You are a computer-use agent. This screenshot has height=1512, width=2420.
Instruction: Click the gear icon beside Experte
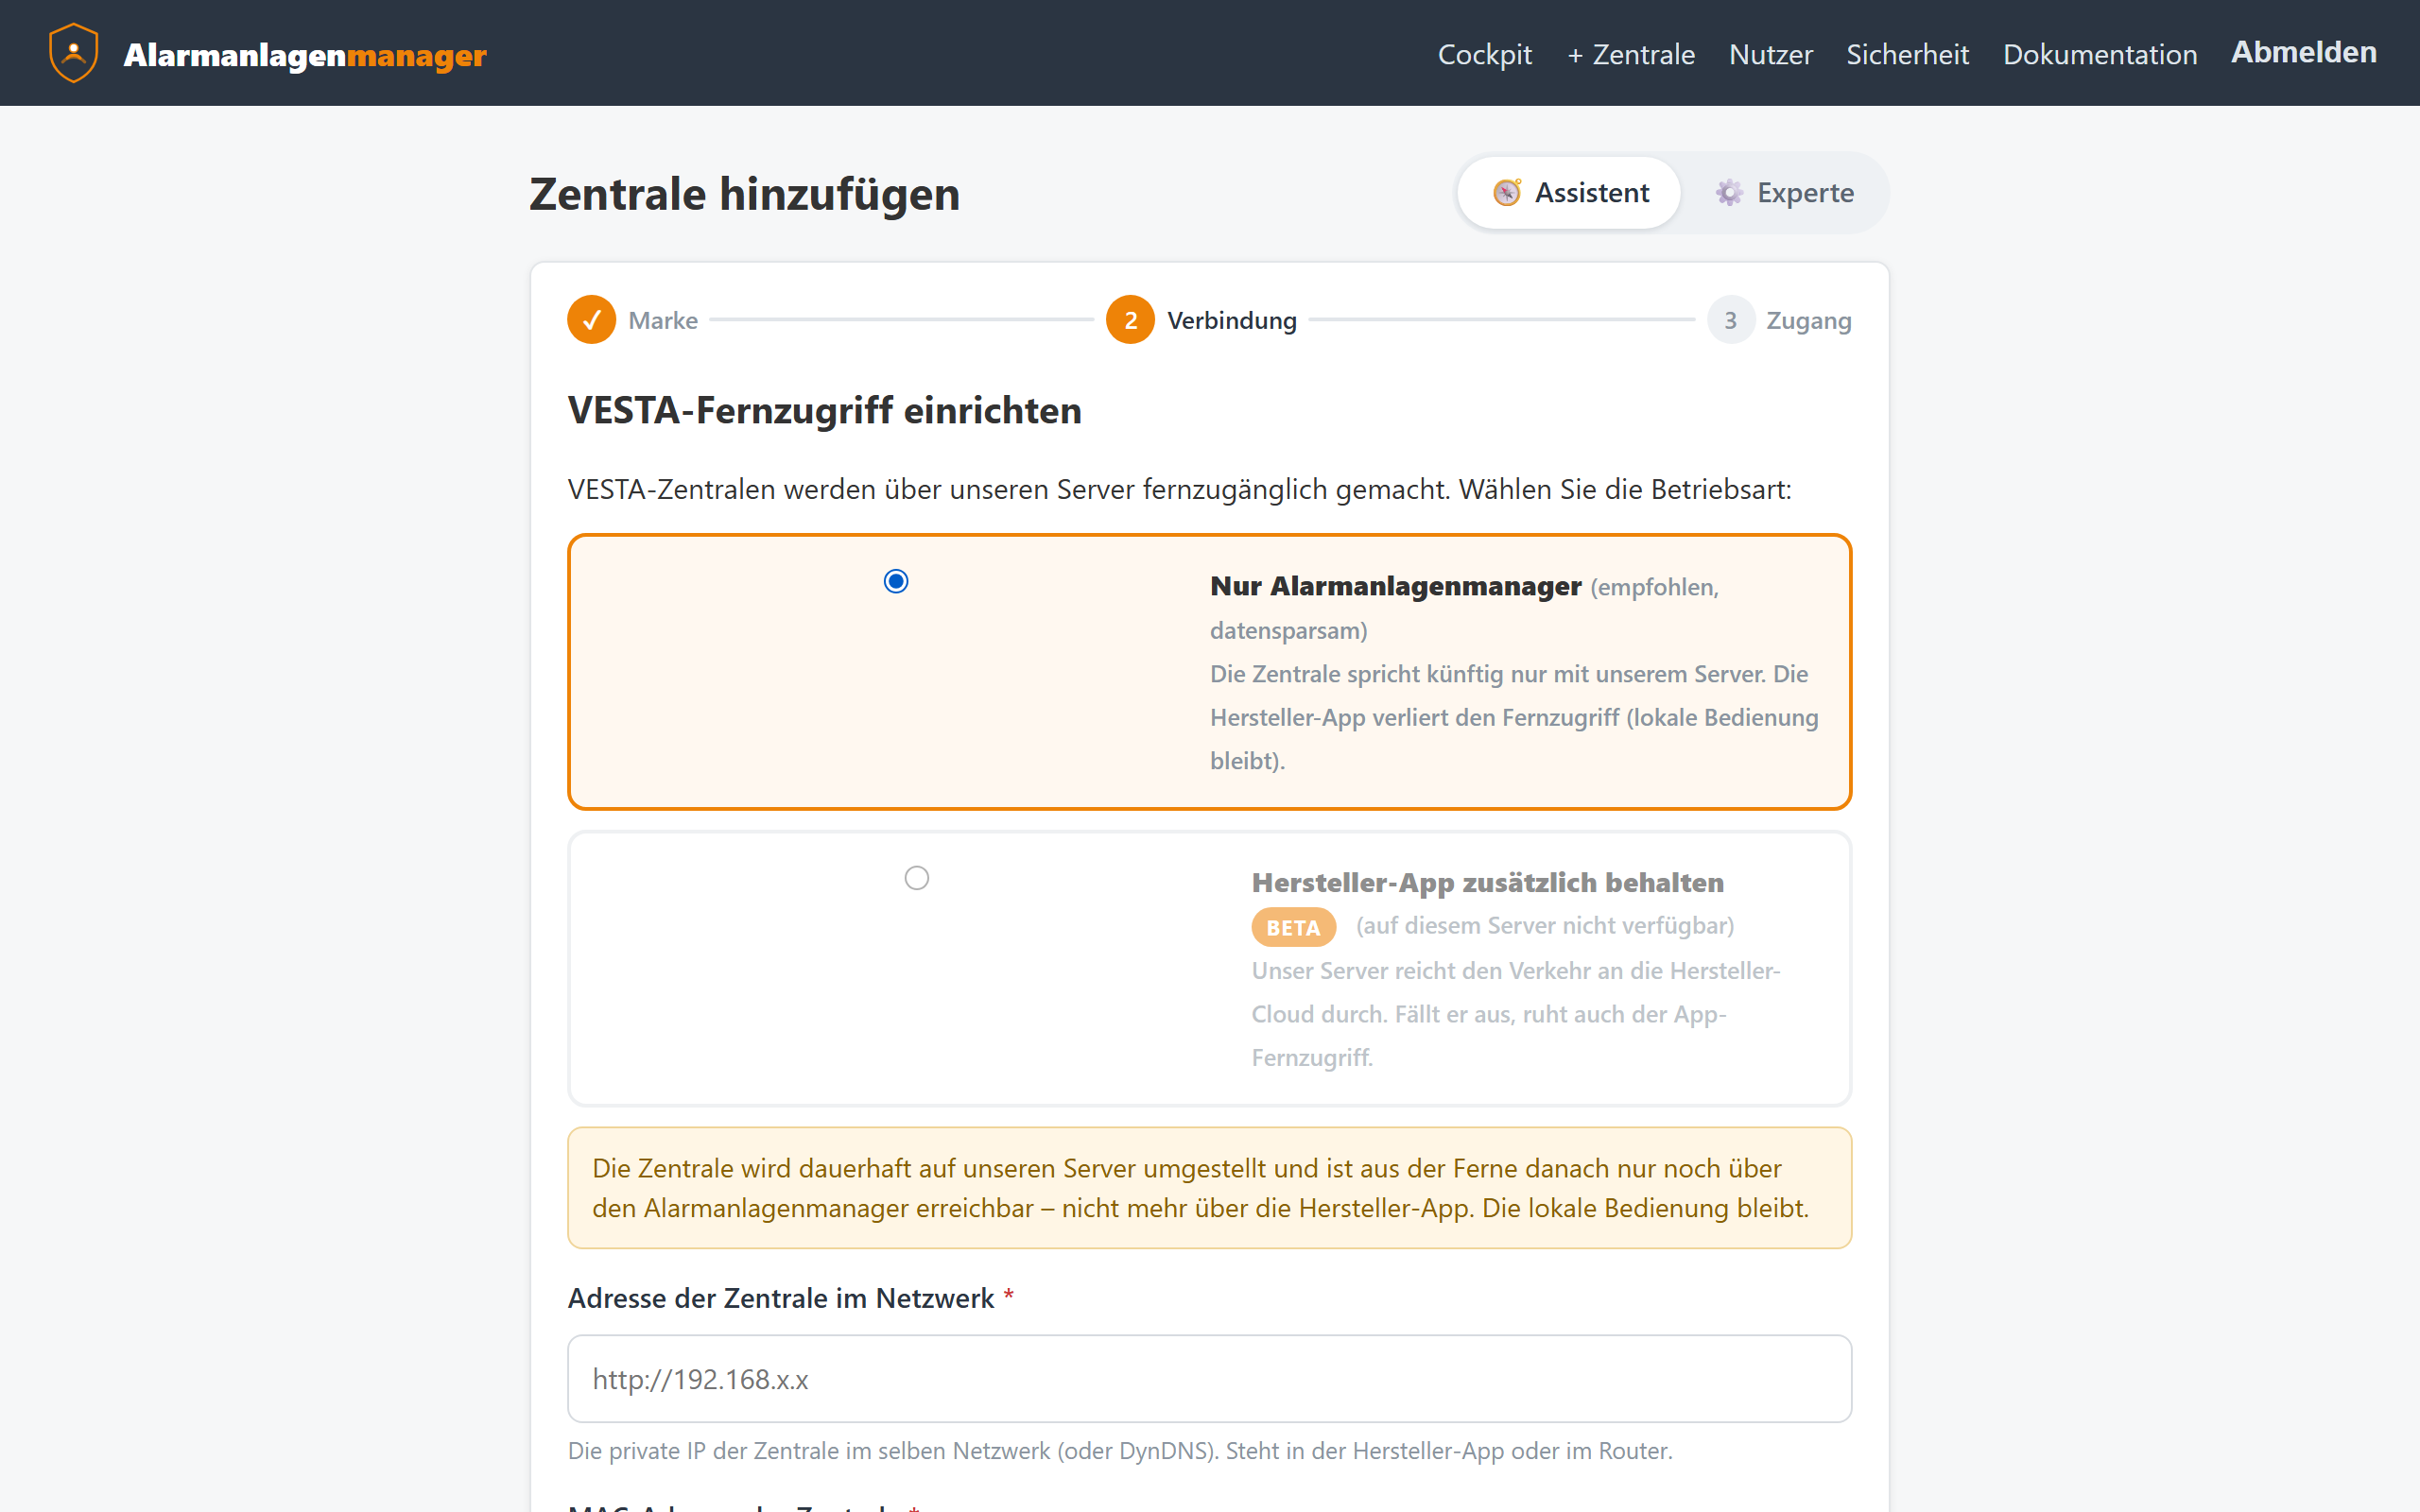click(1729, 192)
